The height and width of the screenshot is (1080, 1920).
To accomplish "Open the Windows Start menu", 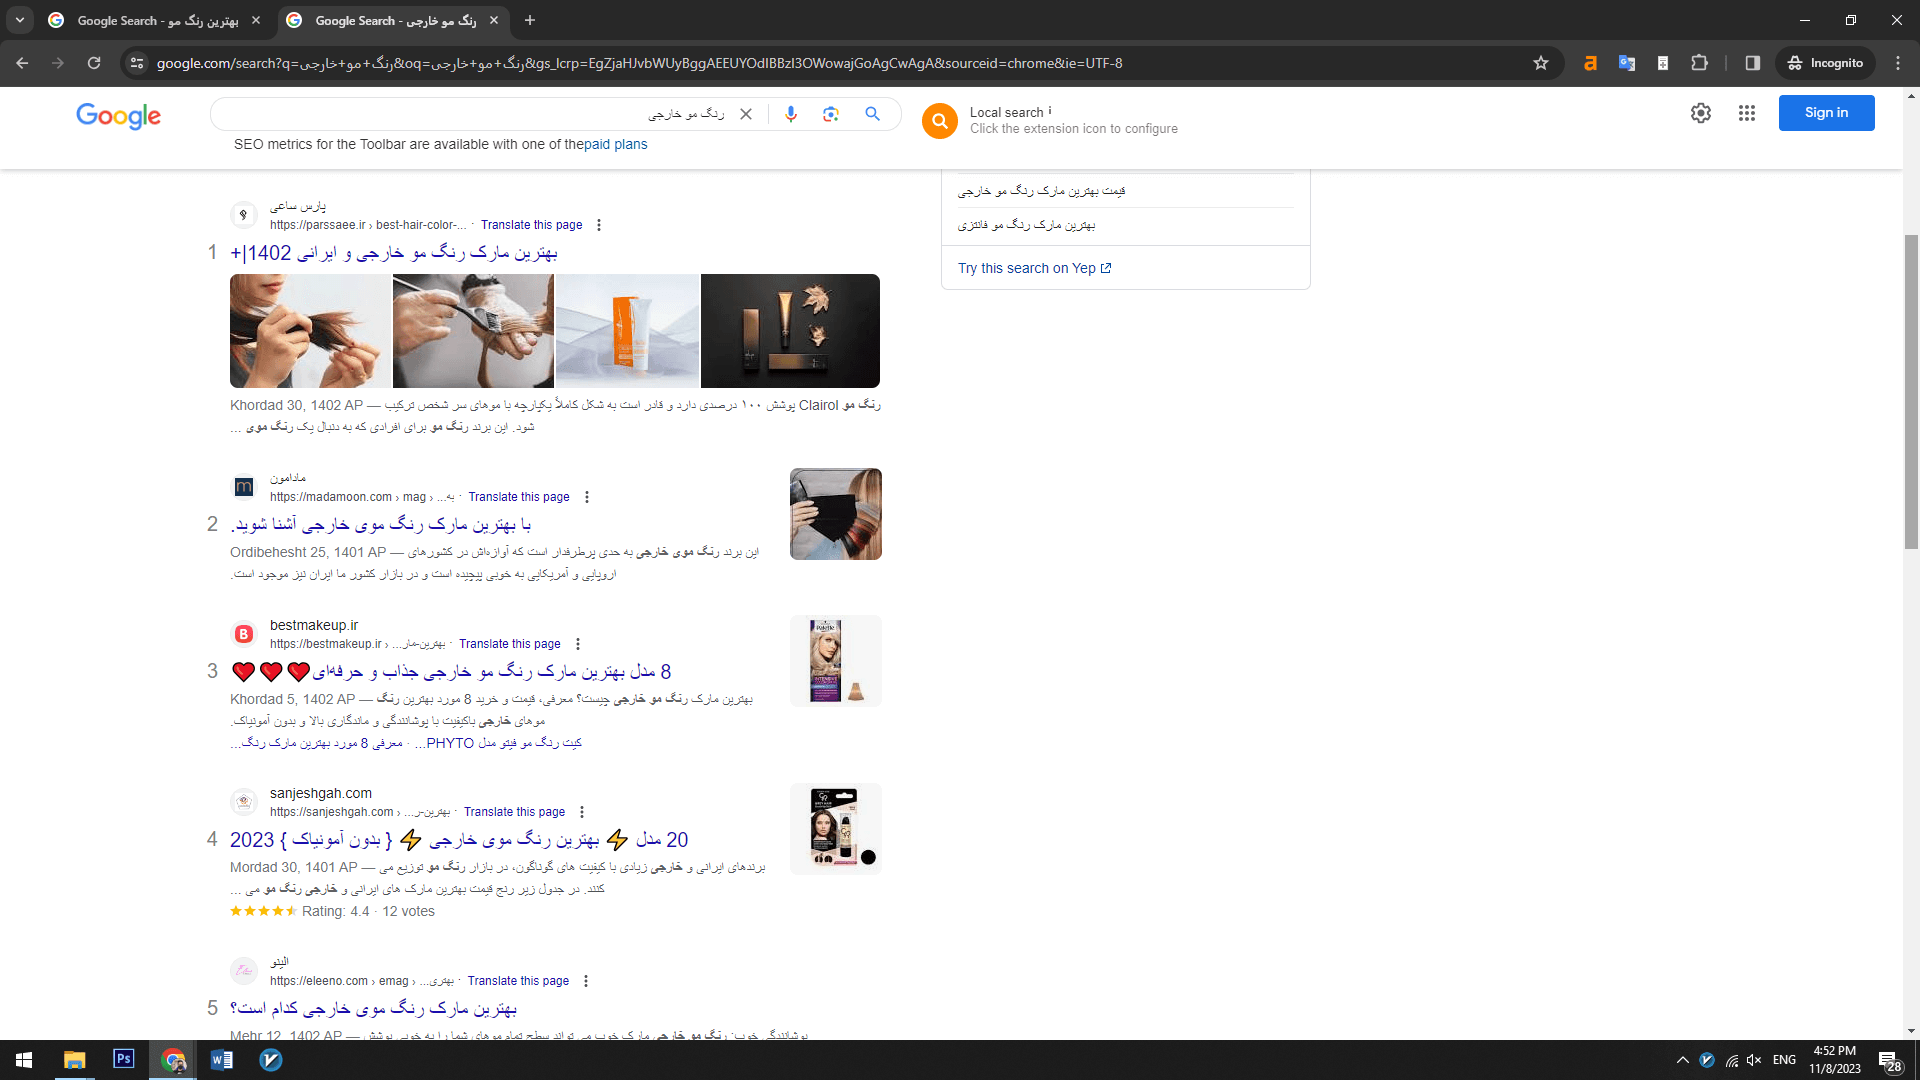I will 24,1060.
